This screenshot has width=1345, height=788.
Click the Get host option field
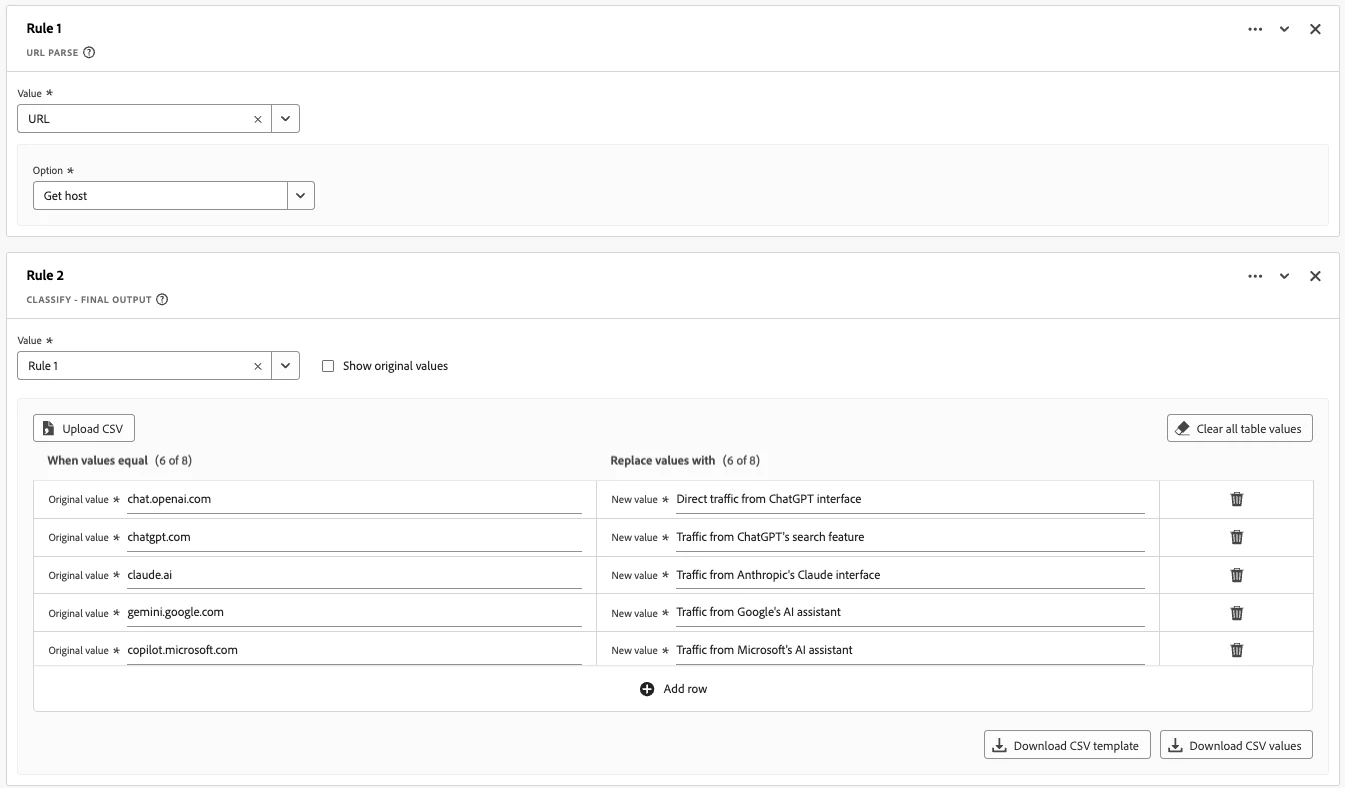(x=161, y=196)
